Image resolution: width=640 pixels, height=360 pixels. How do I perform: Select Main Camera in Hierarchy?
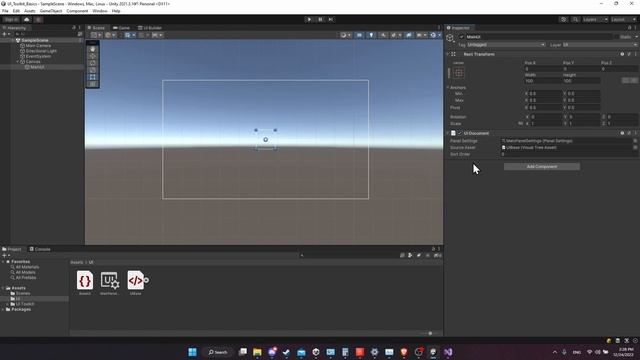coord(38,46)
